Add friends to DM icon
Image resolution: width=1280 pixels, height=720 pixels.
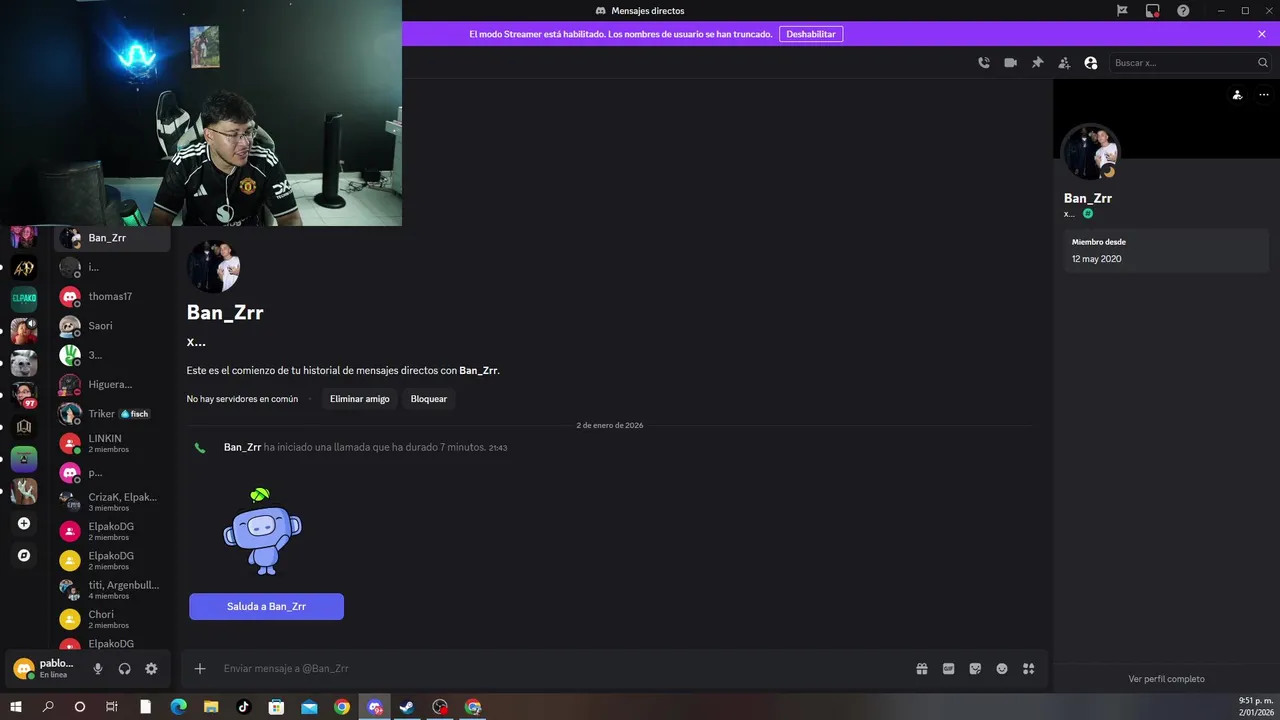pos(1064,63)
